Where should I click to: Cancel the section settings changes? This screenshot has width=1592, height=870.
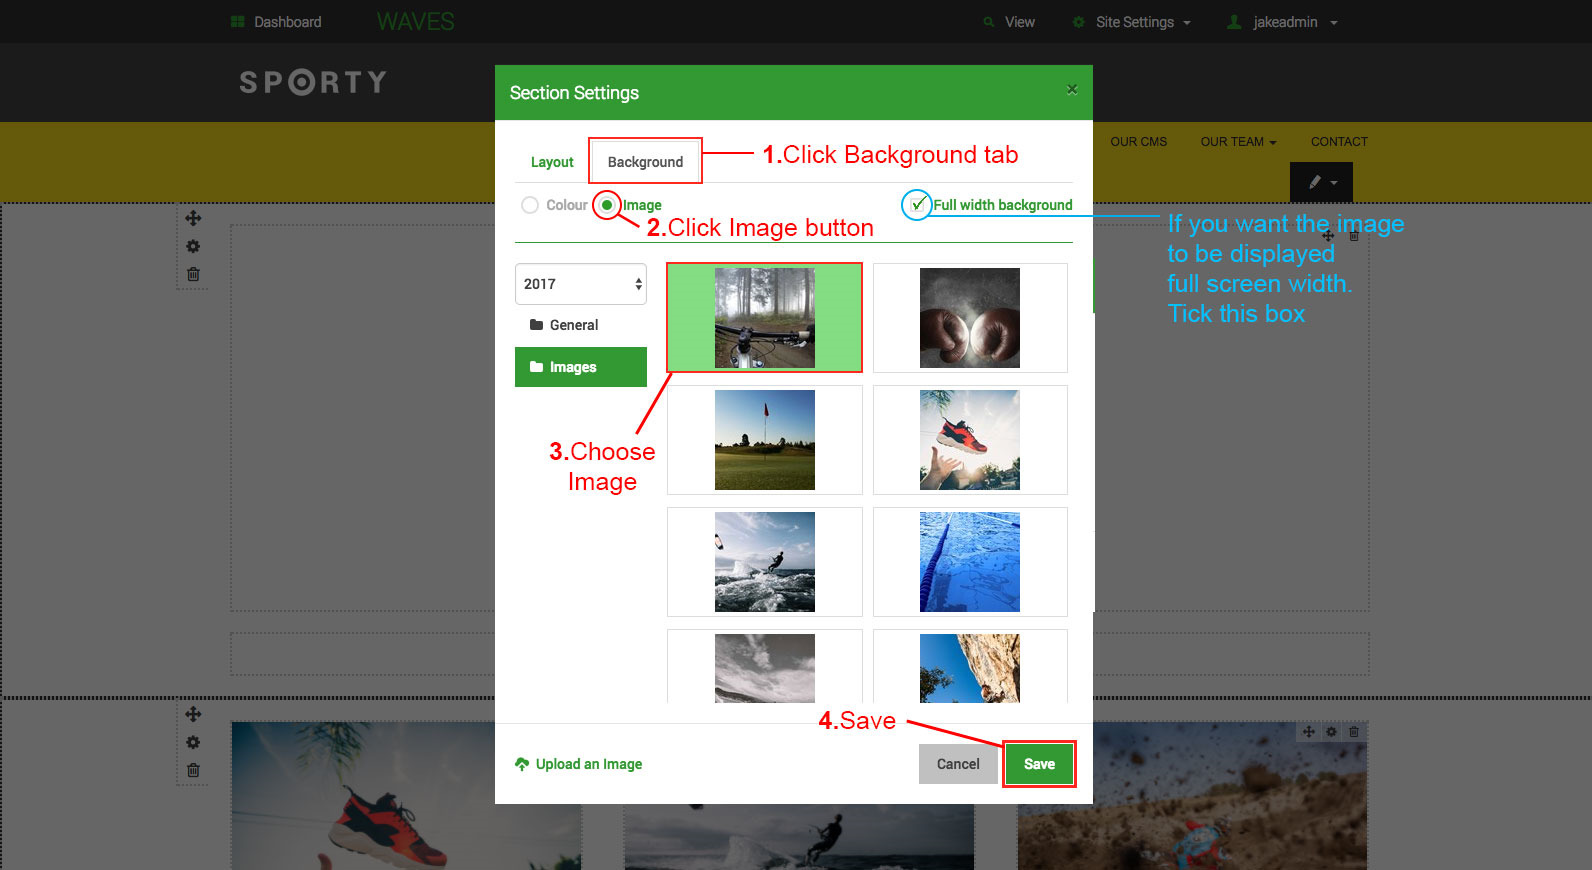pyautogui.click(x=958, y=764)
